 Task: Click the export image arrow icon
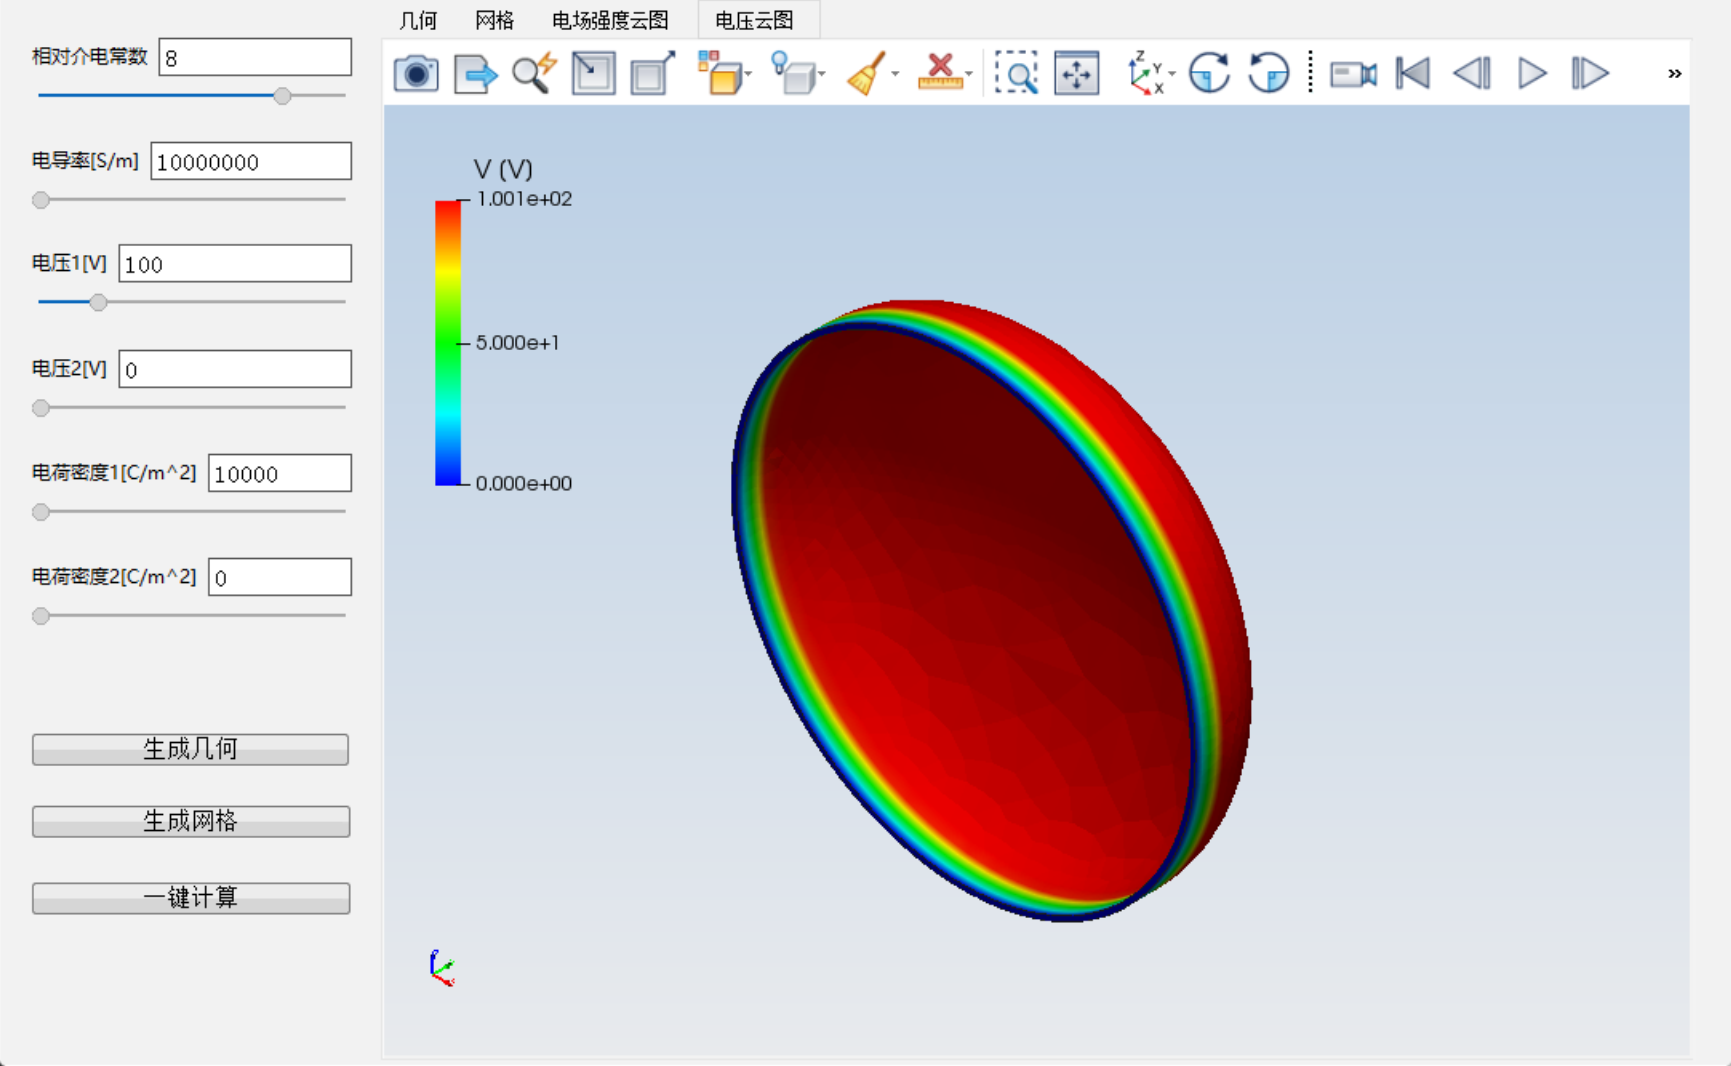coord(475,74)
